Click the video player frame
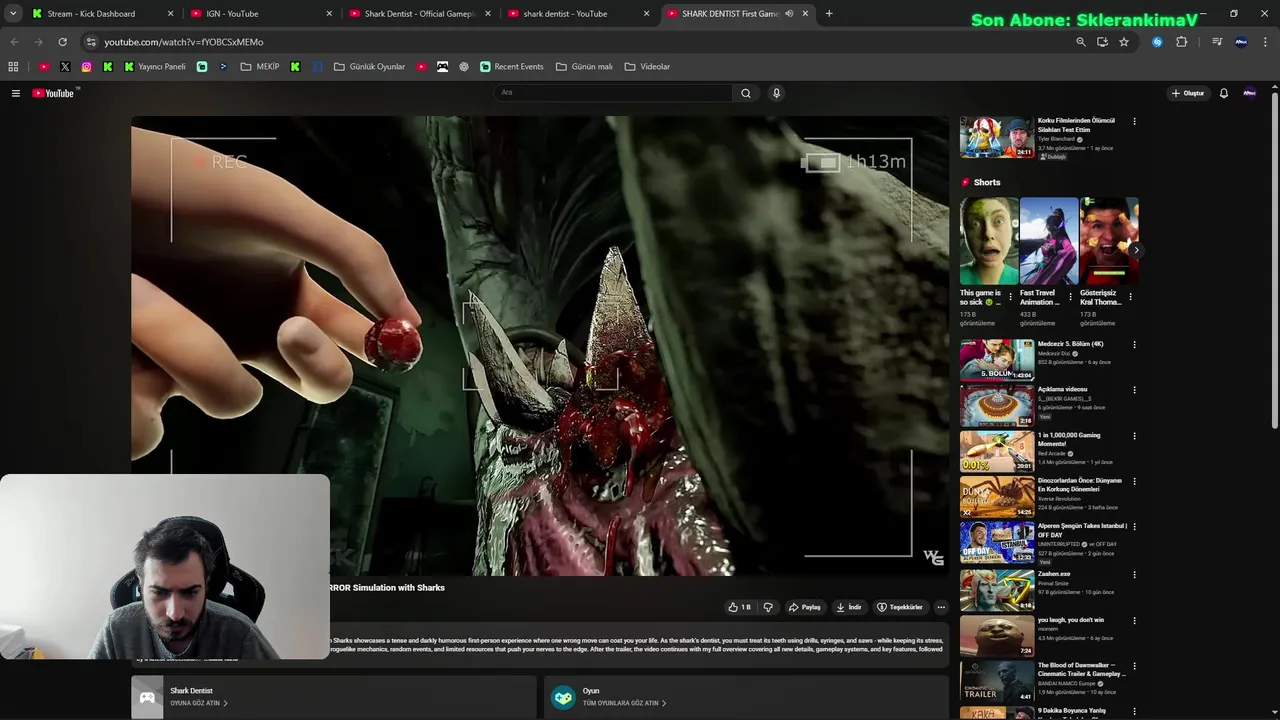1280x720 pixels. coord(540,345)
